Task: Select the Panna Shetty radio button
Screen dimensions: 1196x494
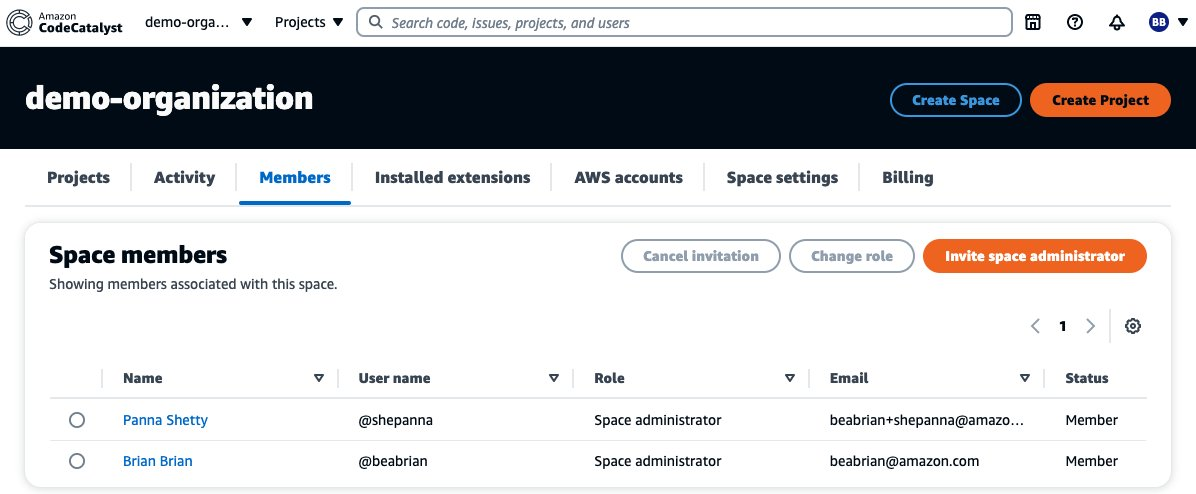Action: point(77,420)
